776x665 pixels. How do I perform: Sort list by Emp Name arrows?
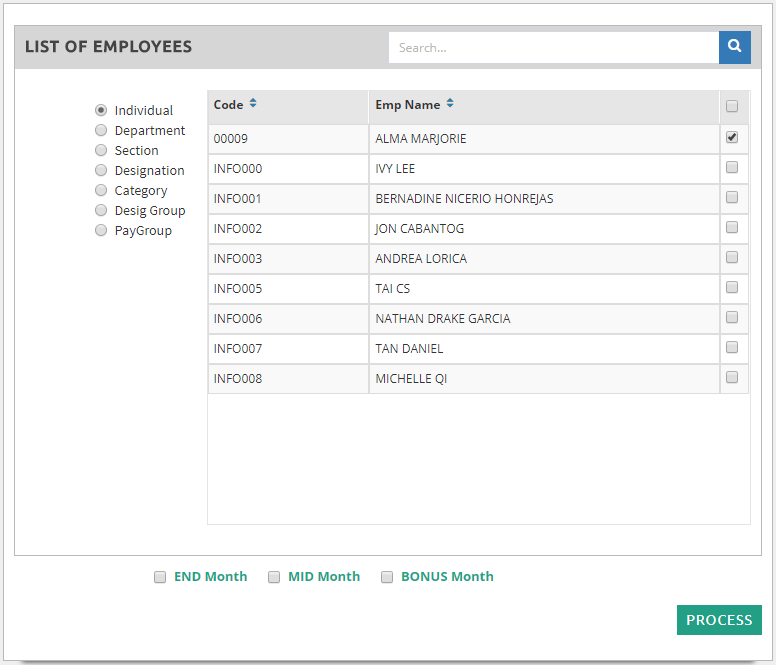(x=450, y=104)
